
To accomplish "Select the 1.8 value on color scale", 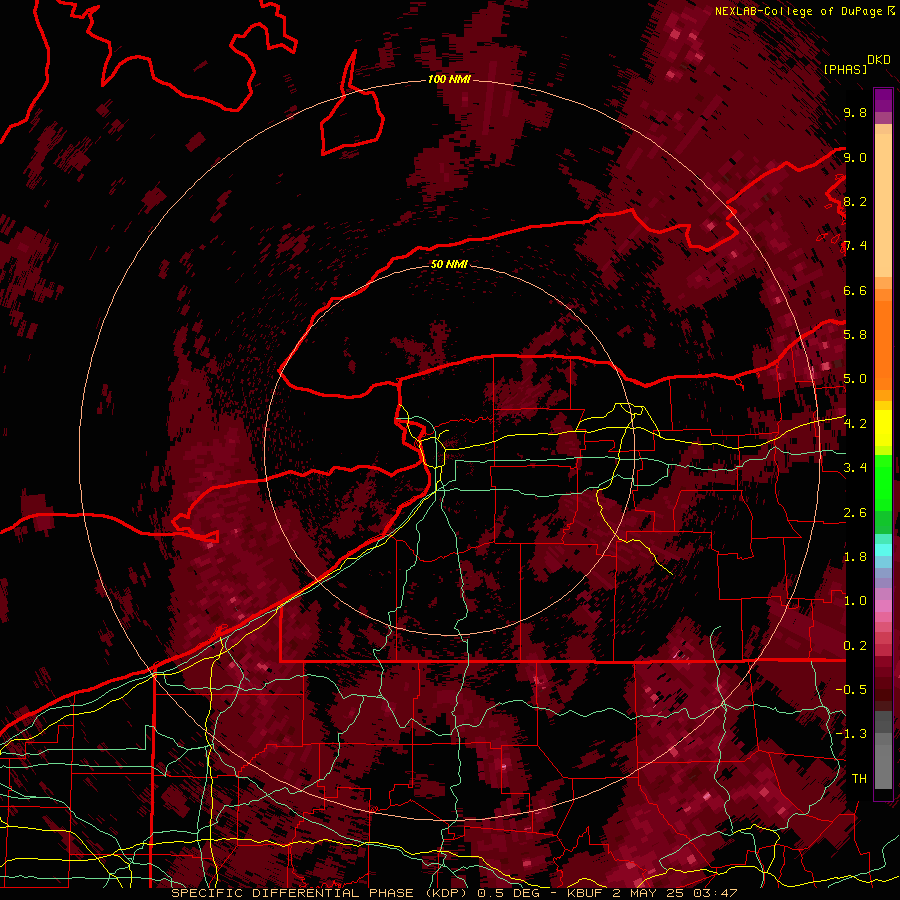I will coord(855,557).
